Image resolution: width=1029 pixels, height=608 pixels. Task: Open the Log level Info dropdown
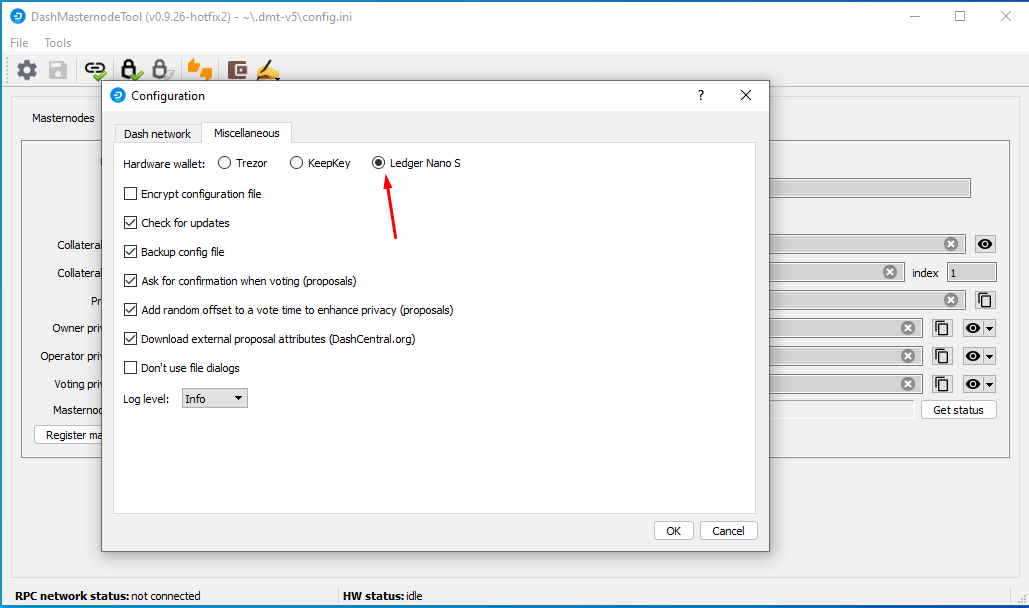pos(215,399)
